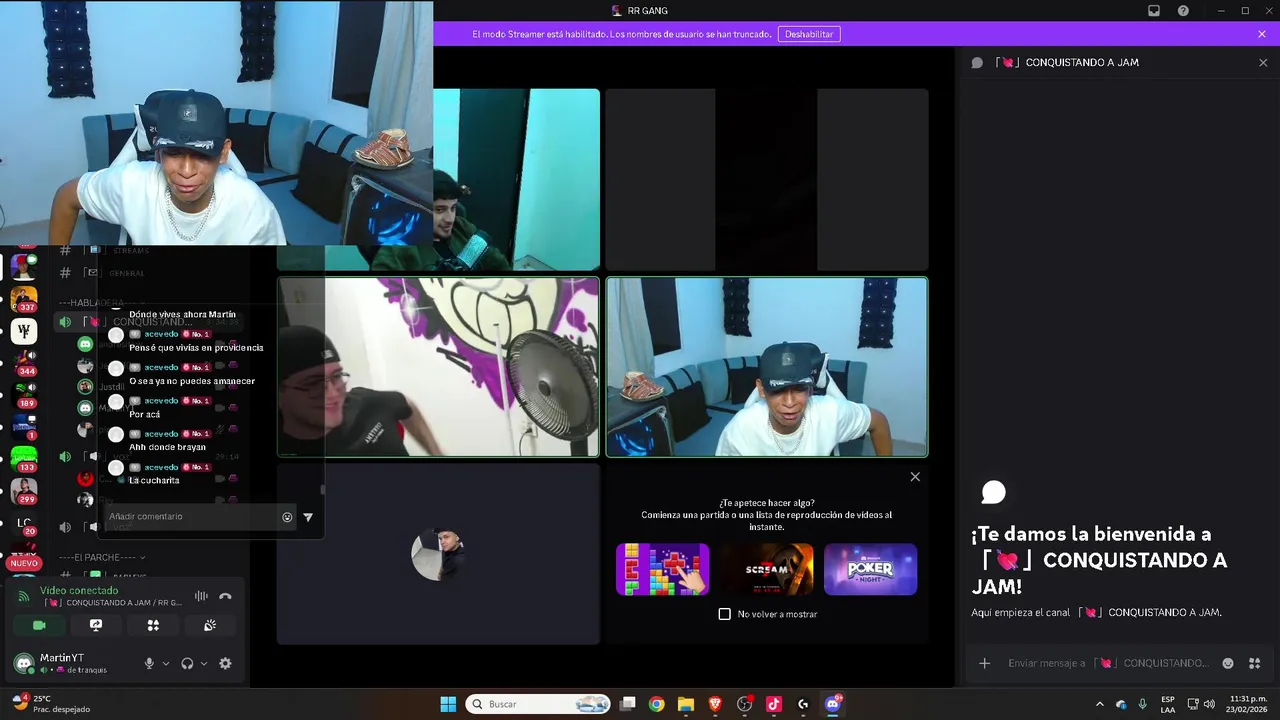
Task: Deafen audio with headphones icon
Action: pos(187,663)
